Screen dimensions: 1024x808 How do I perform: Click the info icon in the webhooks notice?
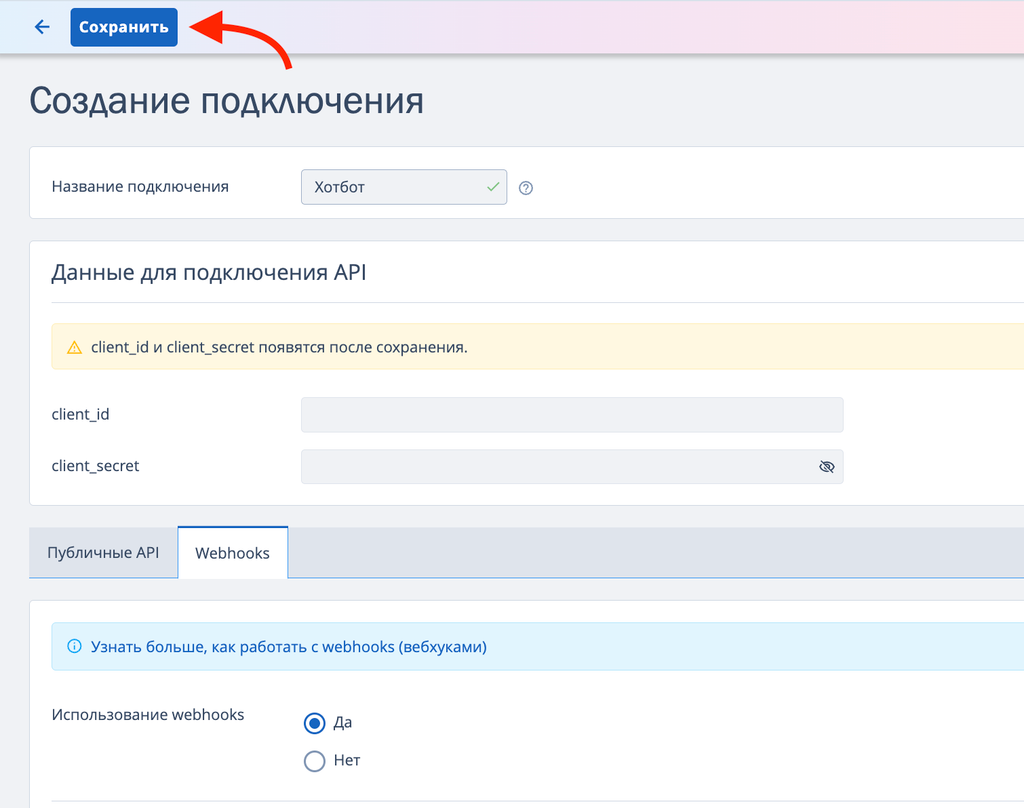tap(74, 646)
